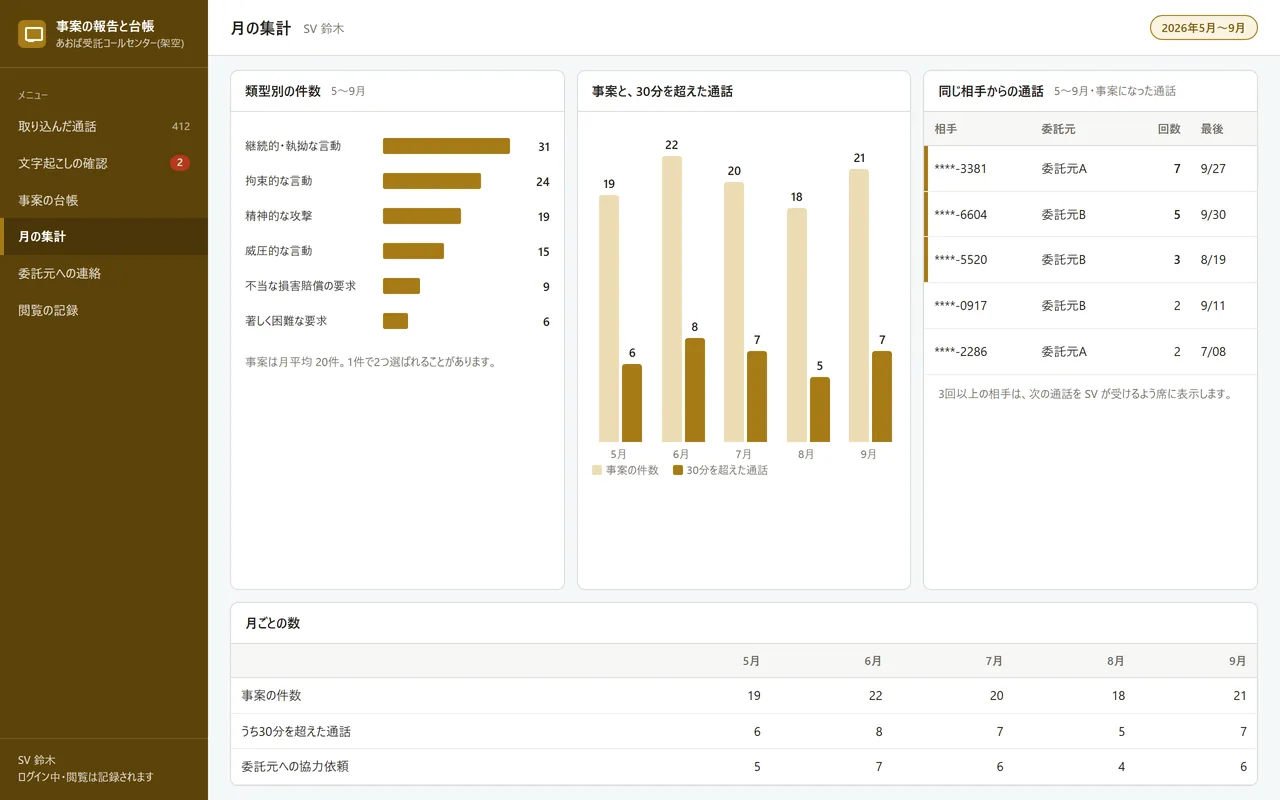Click the 412 count beside 取り込んだ通話
Screen dimensions: 1280x800
pos(181,127)
